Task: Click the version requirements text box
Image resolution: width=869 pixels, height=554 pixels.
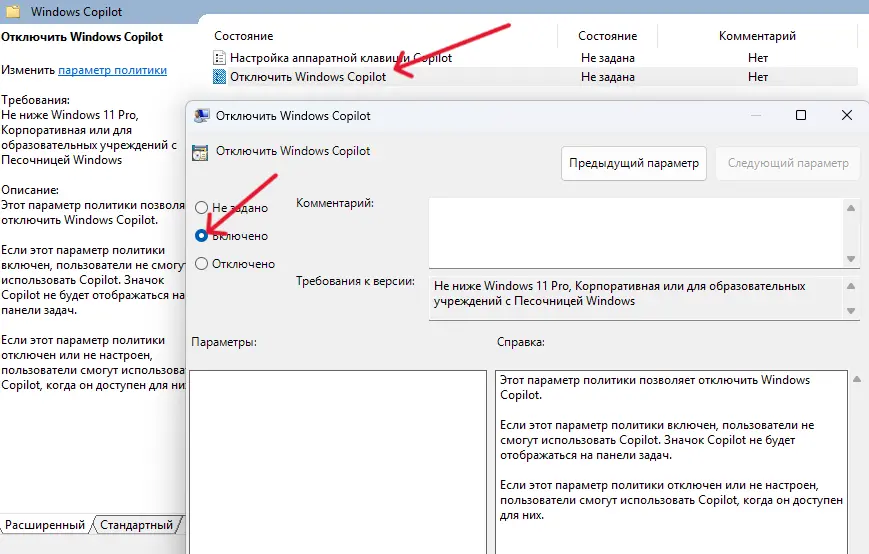Action: pos(636,298)
